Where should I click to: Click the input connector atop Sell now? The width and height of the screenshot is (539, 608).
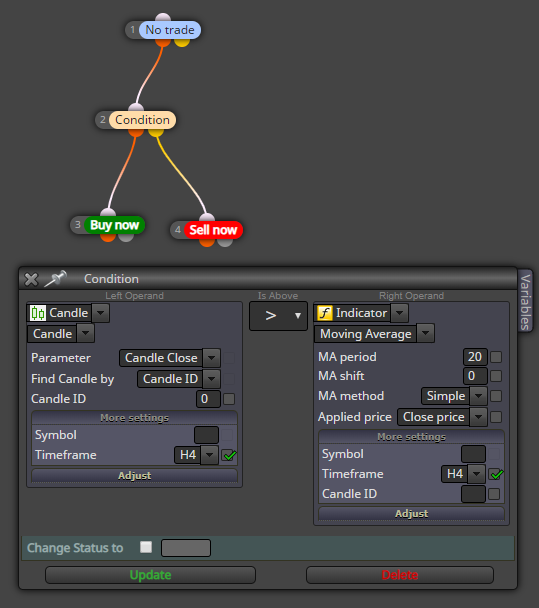tap(207, 218)
